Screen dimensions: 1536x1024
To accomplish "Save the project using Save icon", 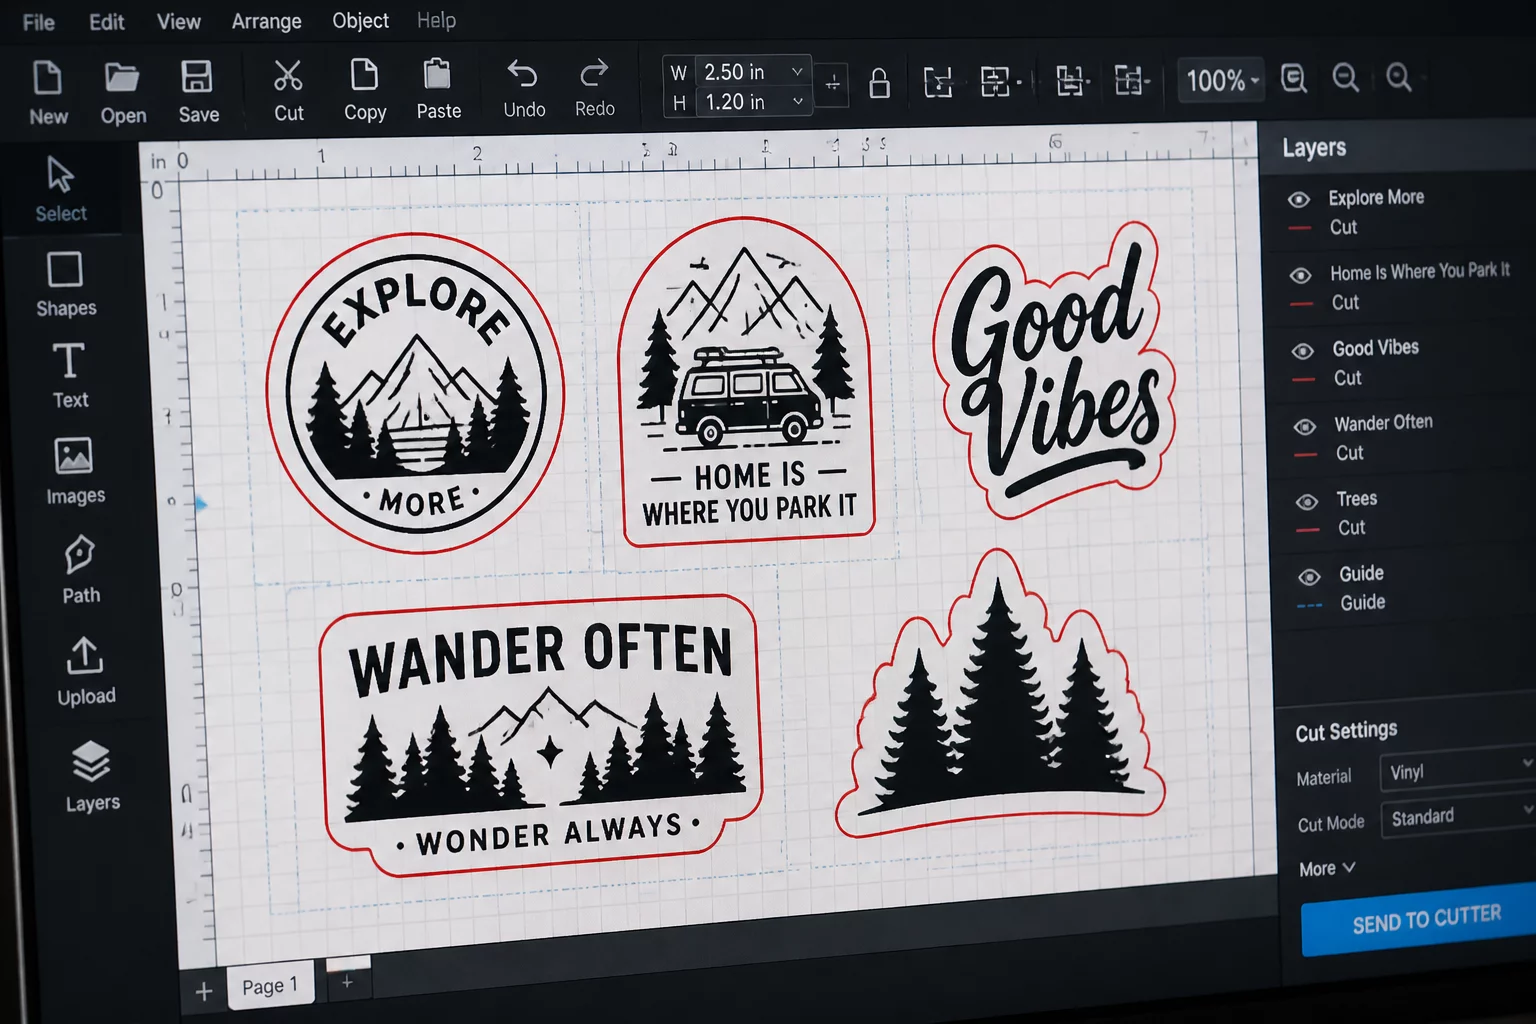I will tap(196, 78).
